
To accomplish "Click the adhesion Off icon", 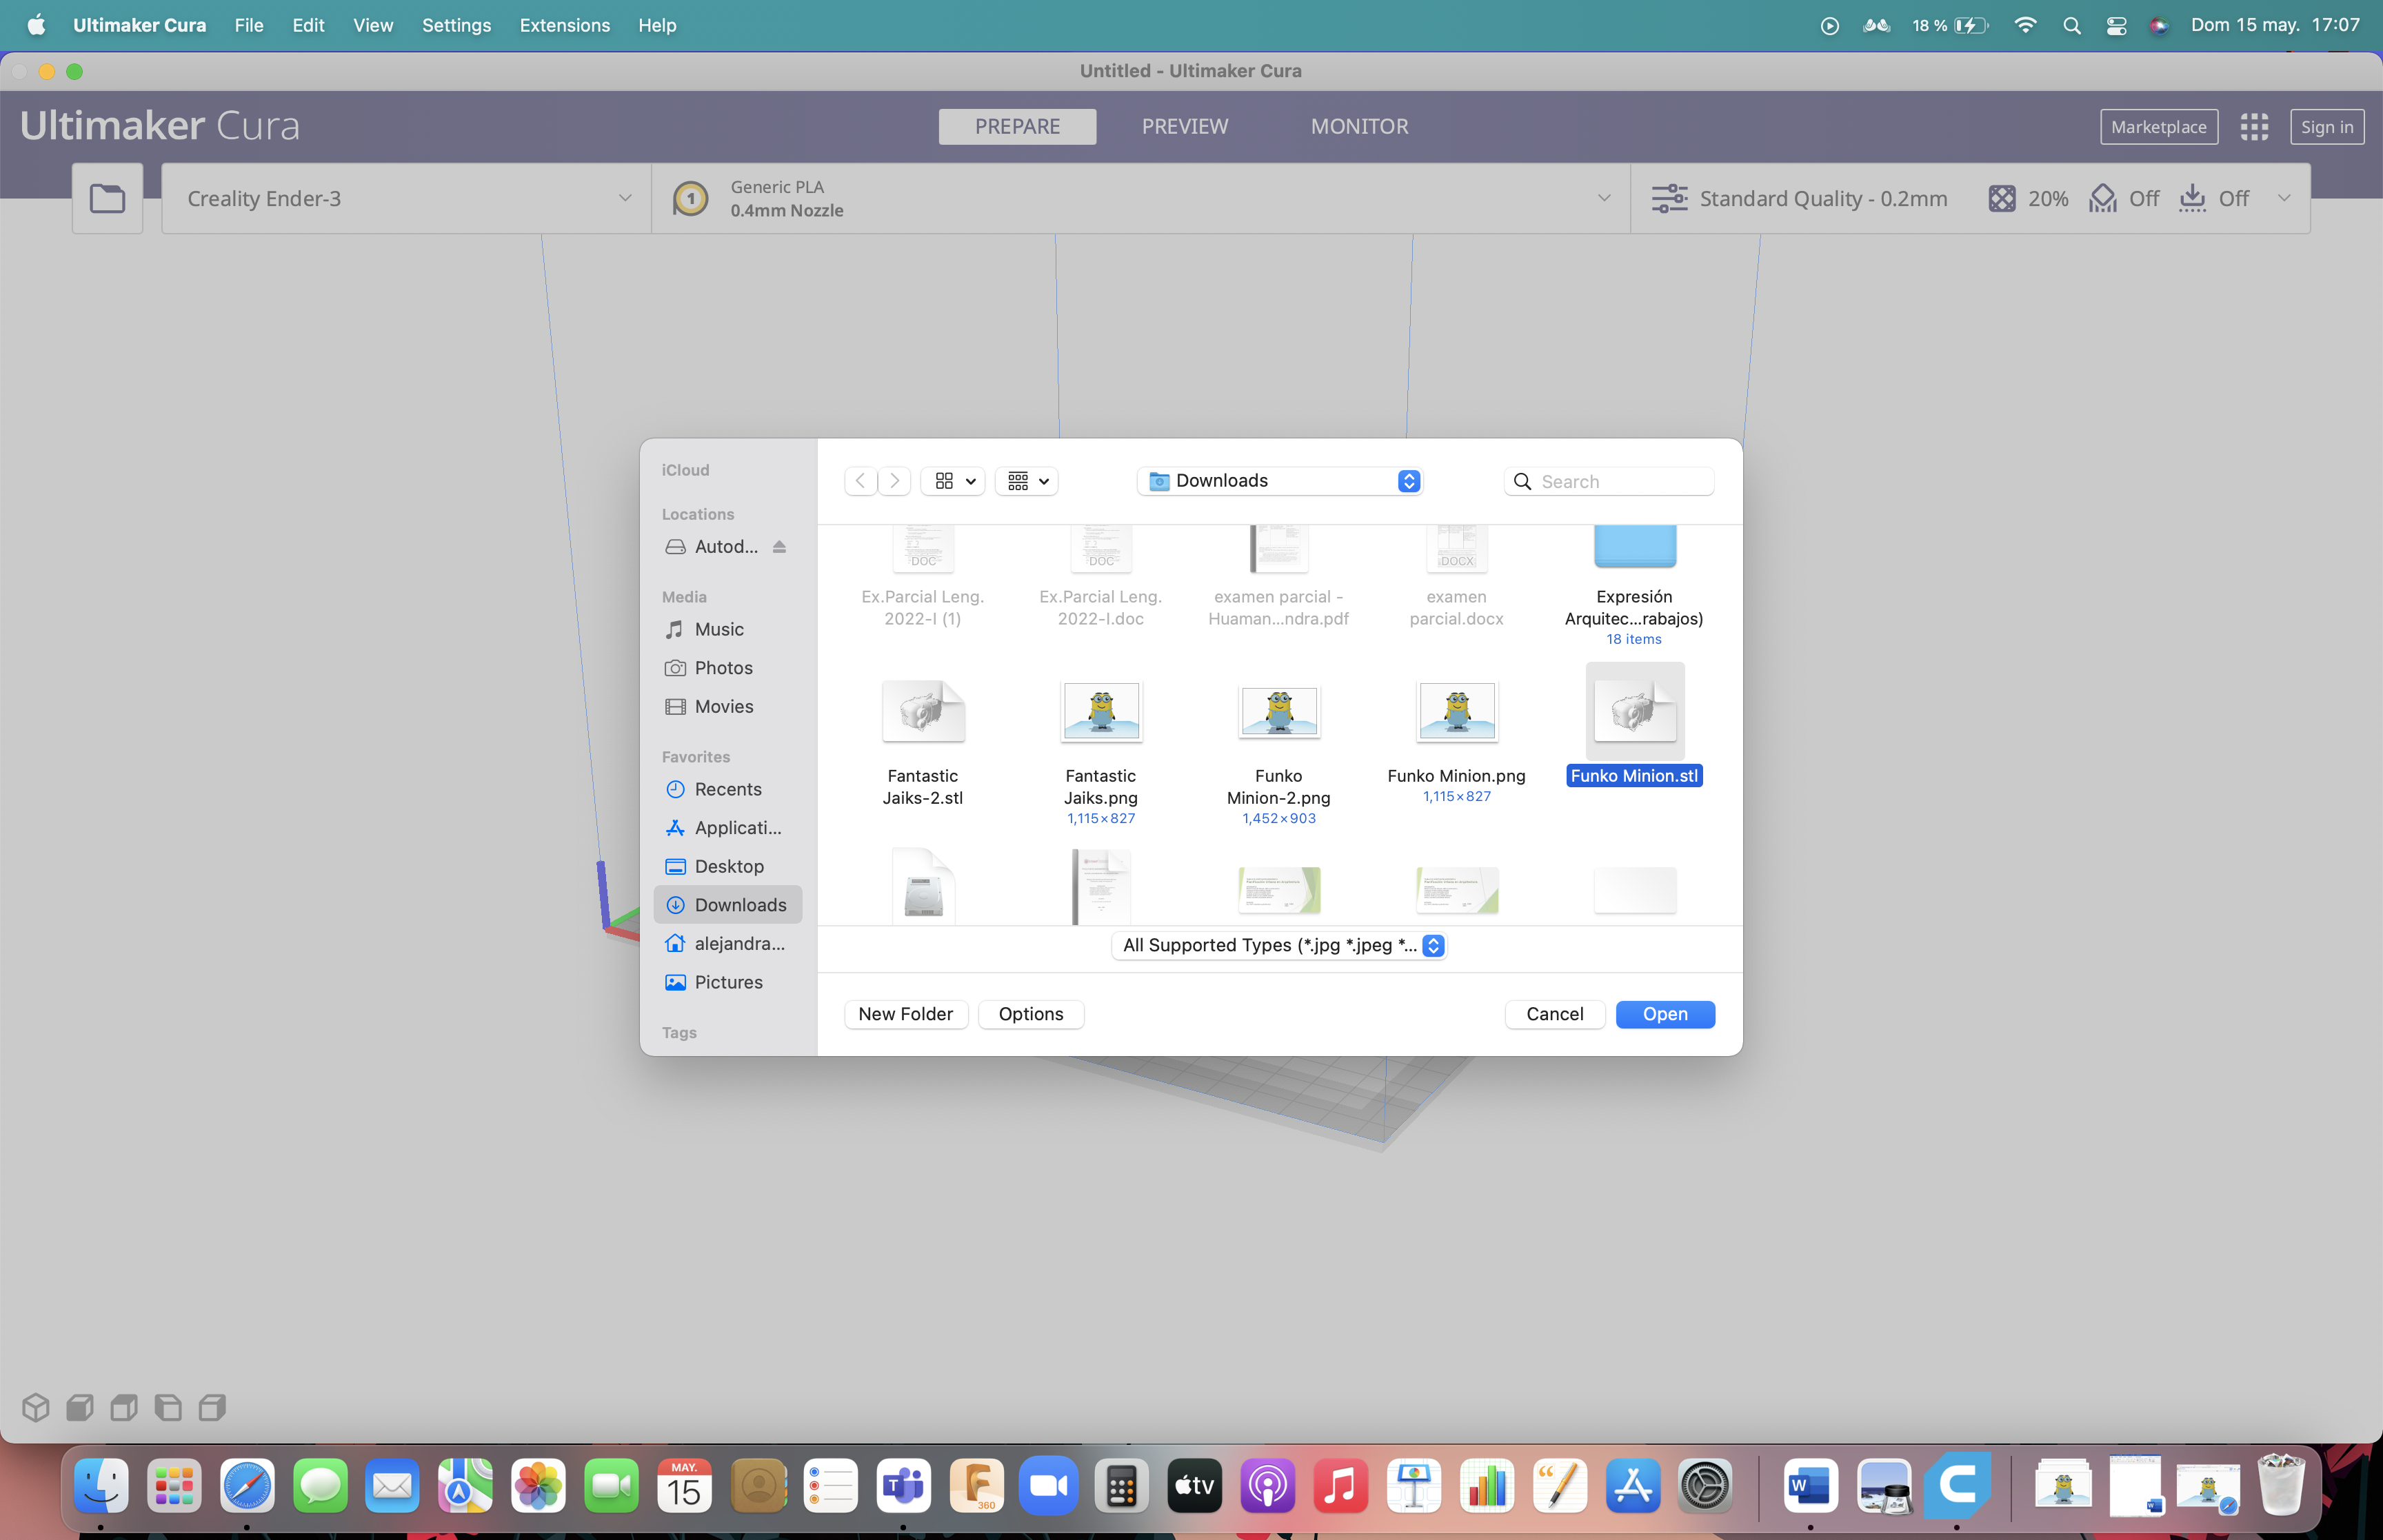I will [x=2192, y=198].
